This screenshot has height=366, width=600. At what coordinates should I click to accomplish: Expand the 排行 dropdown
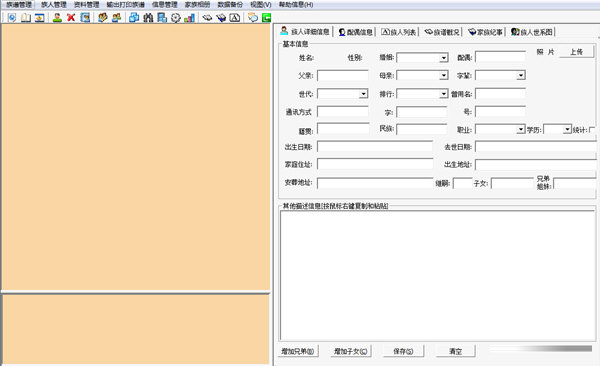tap(443, 94)
